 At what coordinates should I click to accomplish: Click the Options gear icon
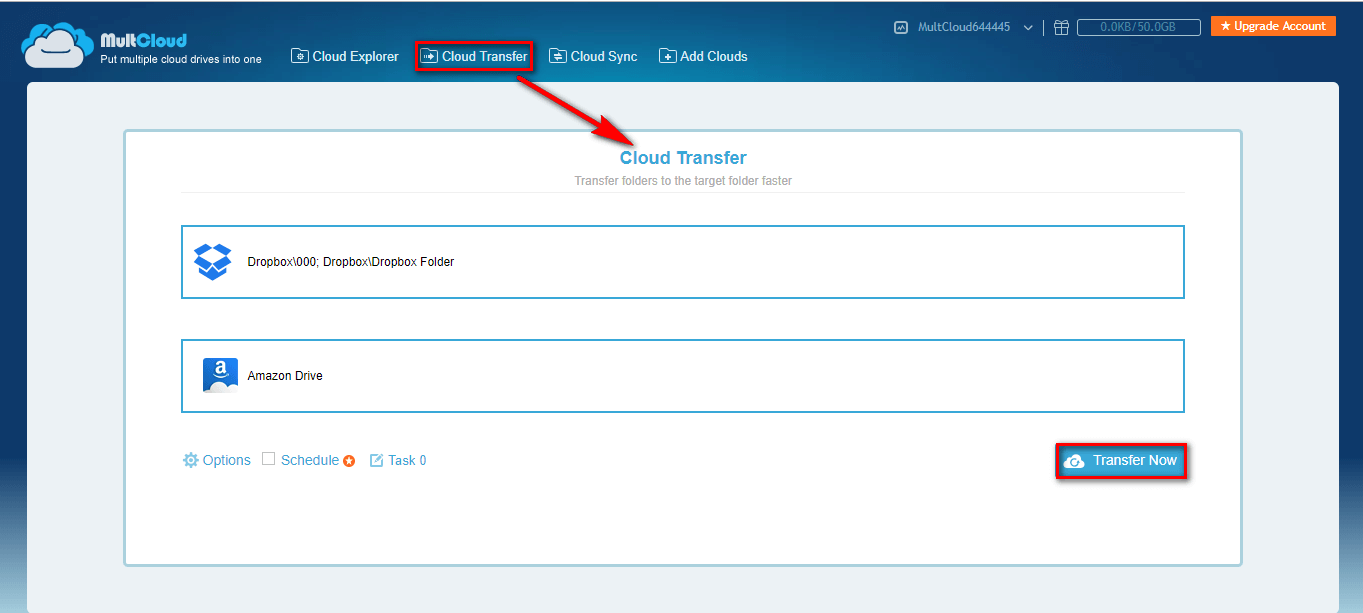tap(191, 460)
